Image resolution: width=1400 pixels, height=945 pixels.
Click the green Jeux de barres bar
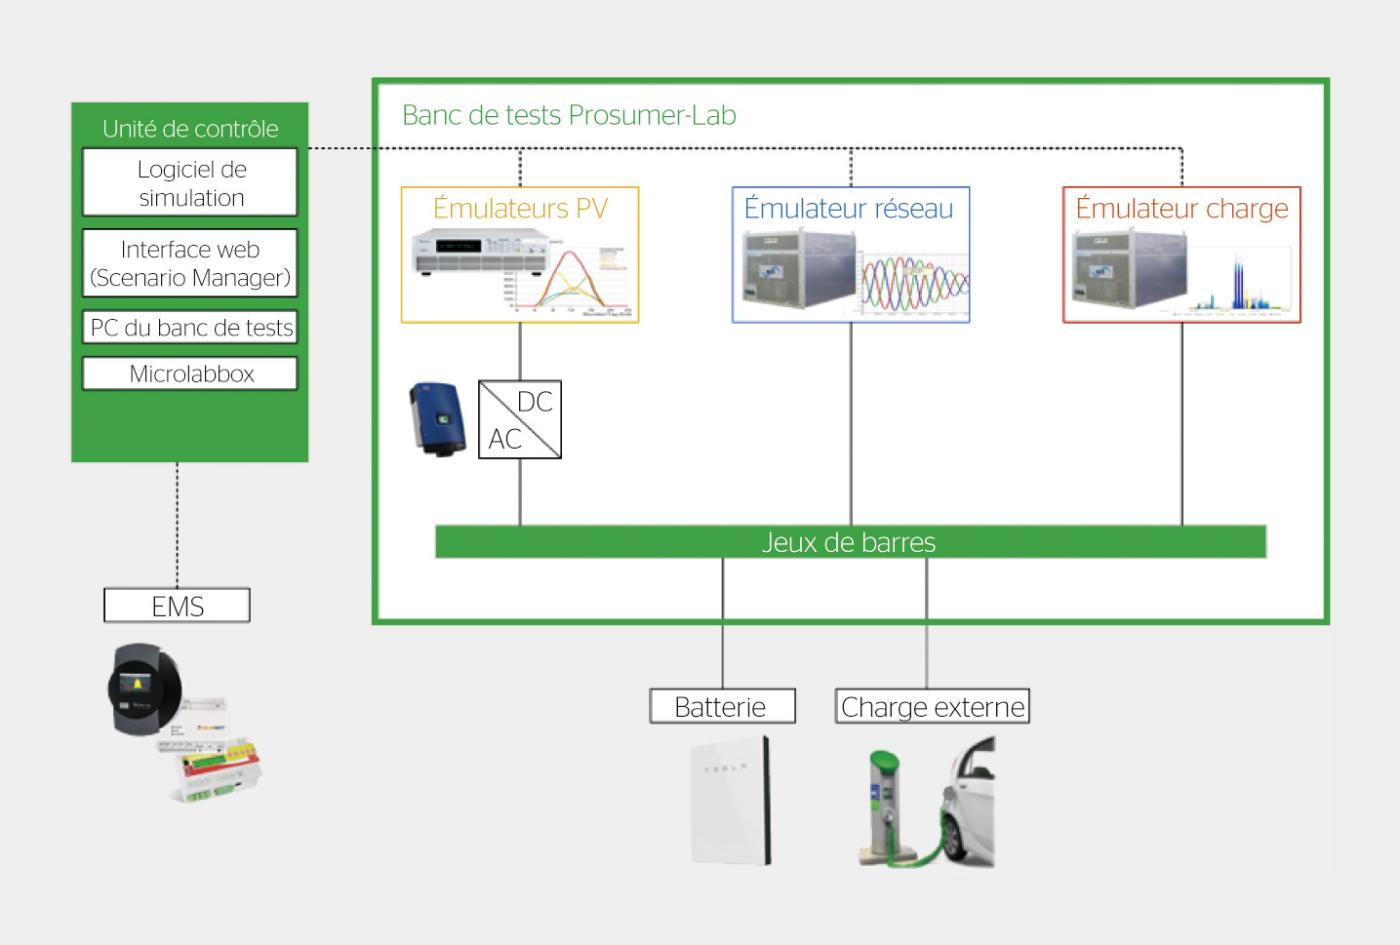tap(850, 542)
